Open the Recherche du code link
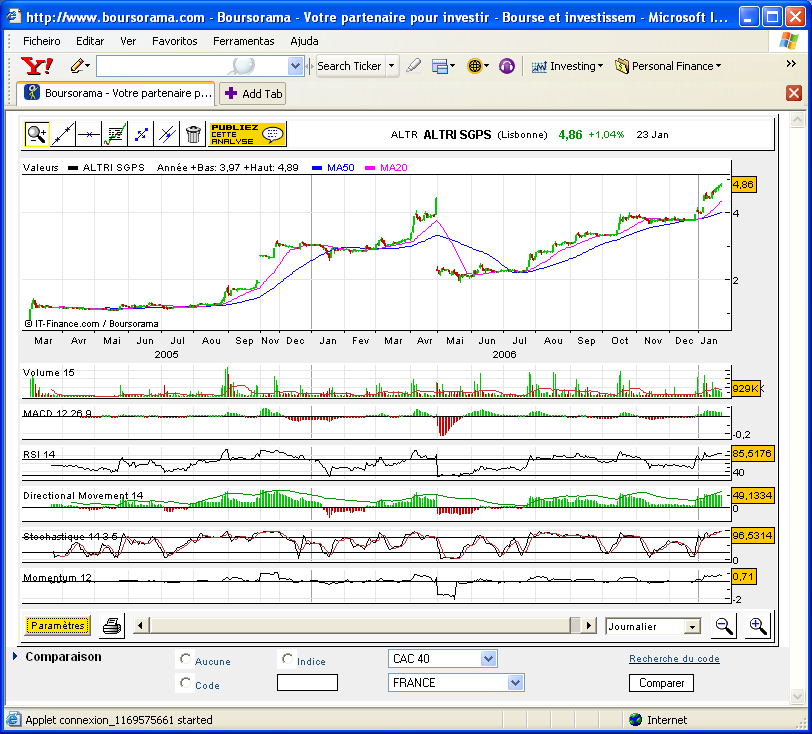 (x=674, y=659)
